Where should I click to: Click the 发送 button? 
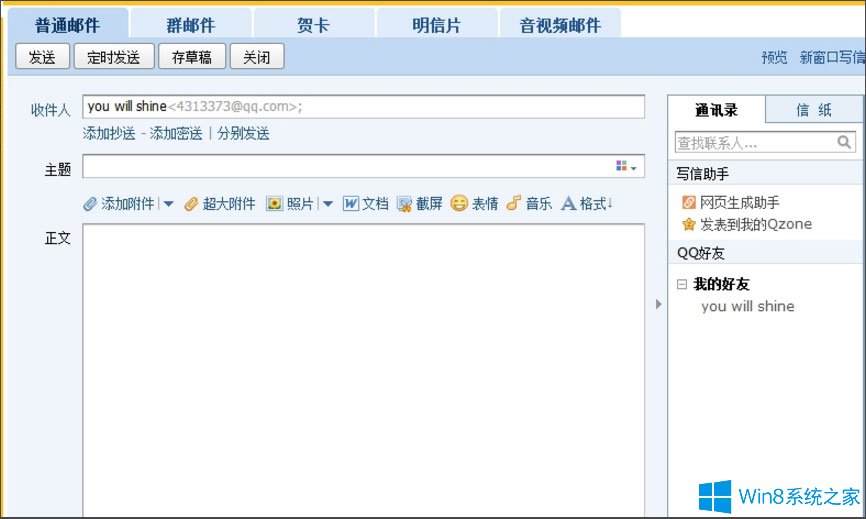[x=43, y=57]
